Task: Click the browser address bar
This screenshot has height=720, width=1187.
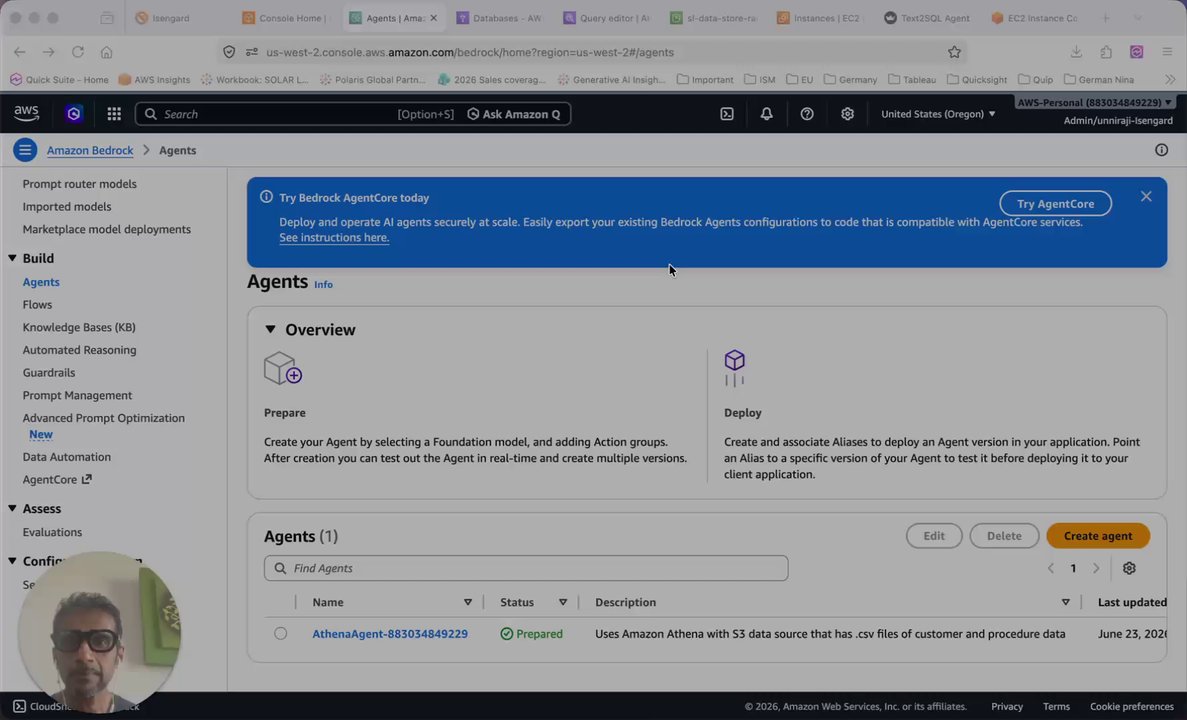Action: [x=590, y=52]
